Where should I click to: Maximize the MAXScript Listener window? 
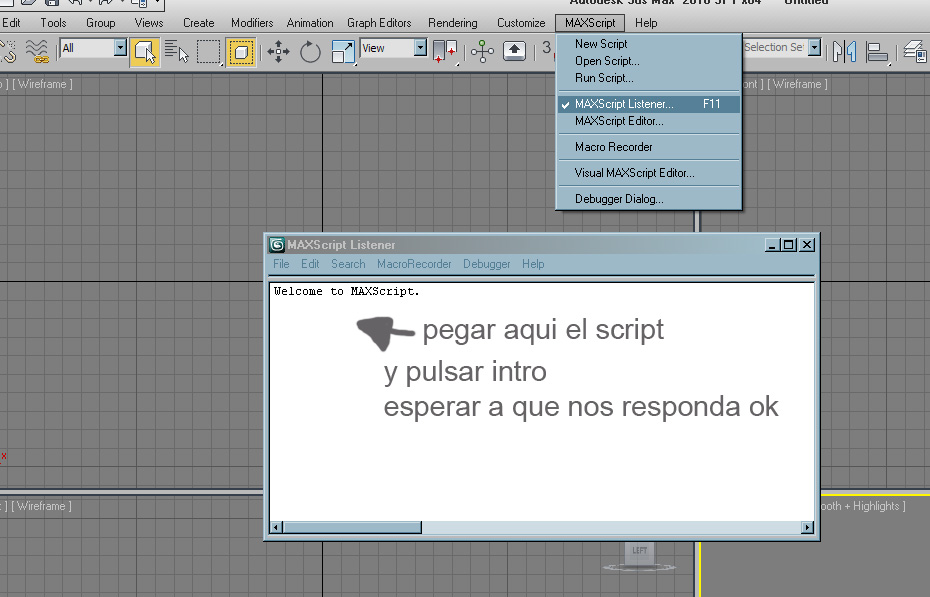click(x=789, y=245)
